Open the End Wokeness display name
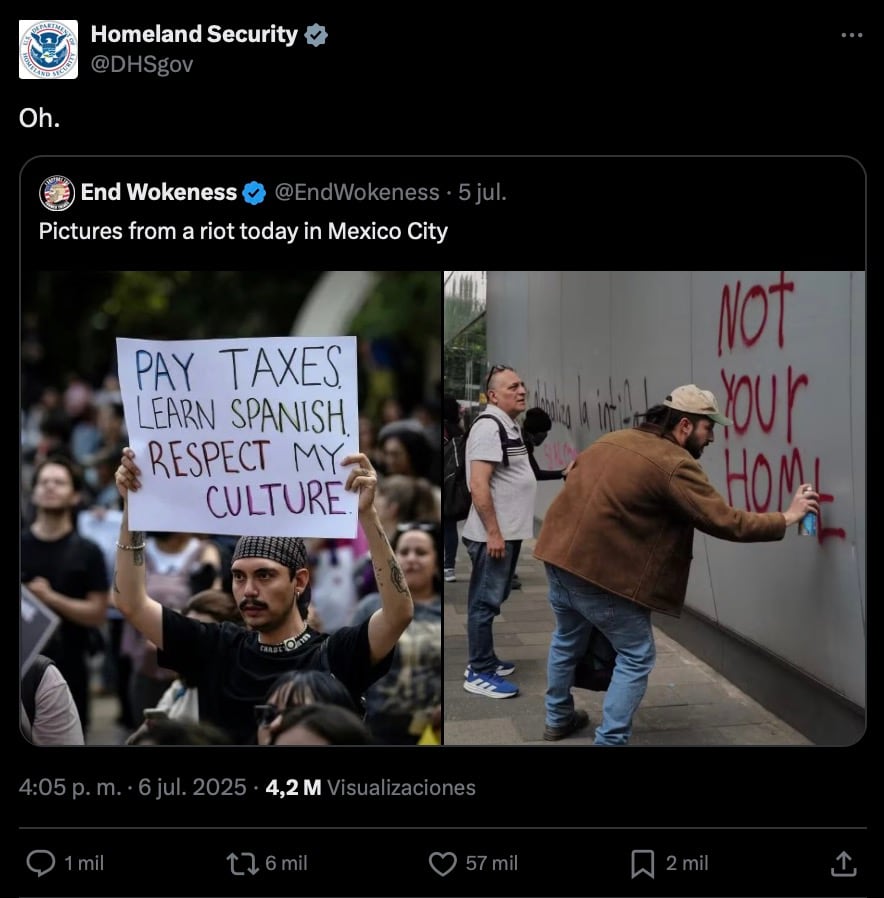The height and width of the screenshot is (898, 884). point(159,192)
